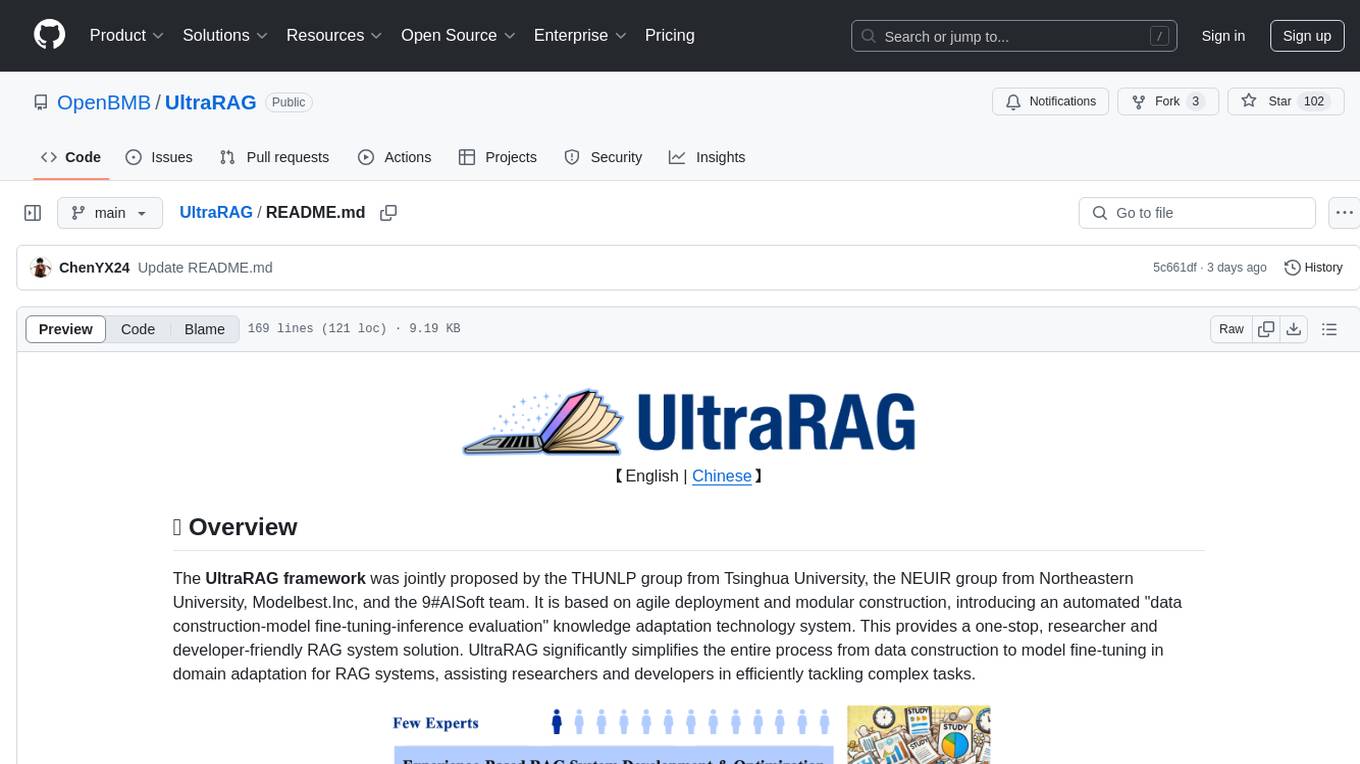Open the main branch selector dropdown
1360x764 pixels.
(110, 213)
